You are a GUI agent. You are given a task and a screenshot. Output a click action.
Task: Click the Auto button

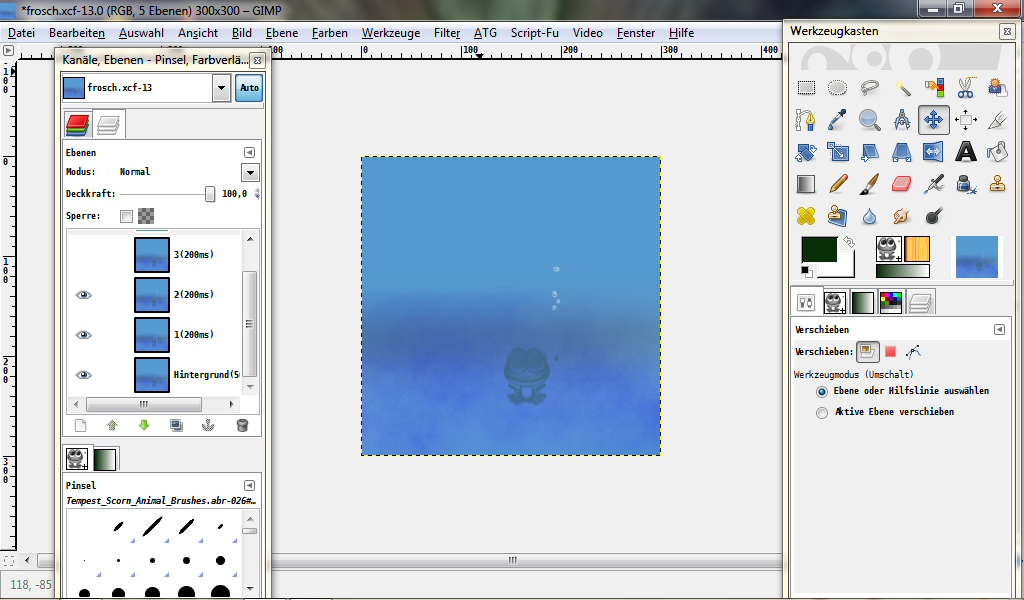[249, 87]
